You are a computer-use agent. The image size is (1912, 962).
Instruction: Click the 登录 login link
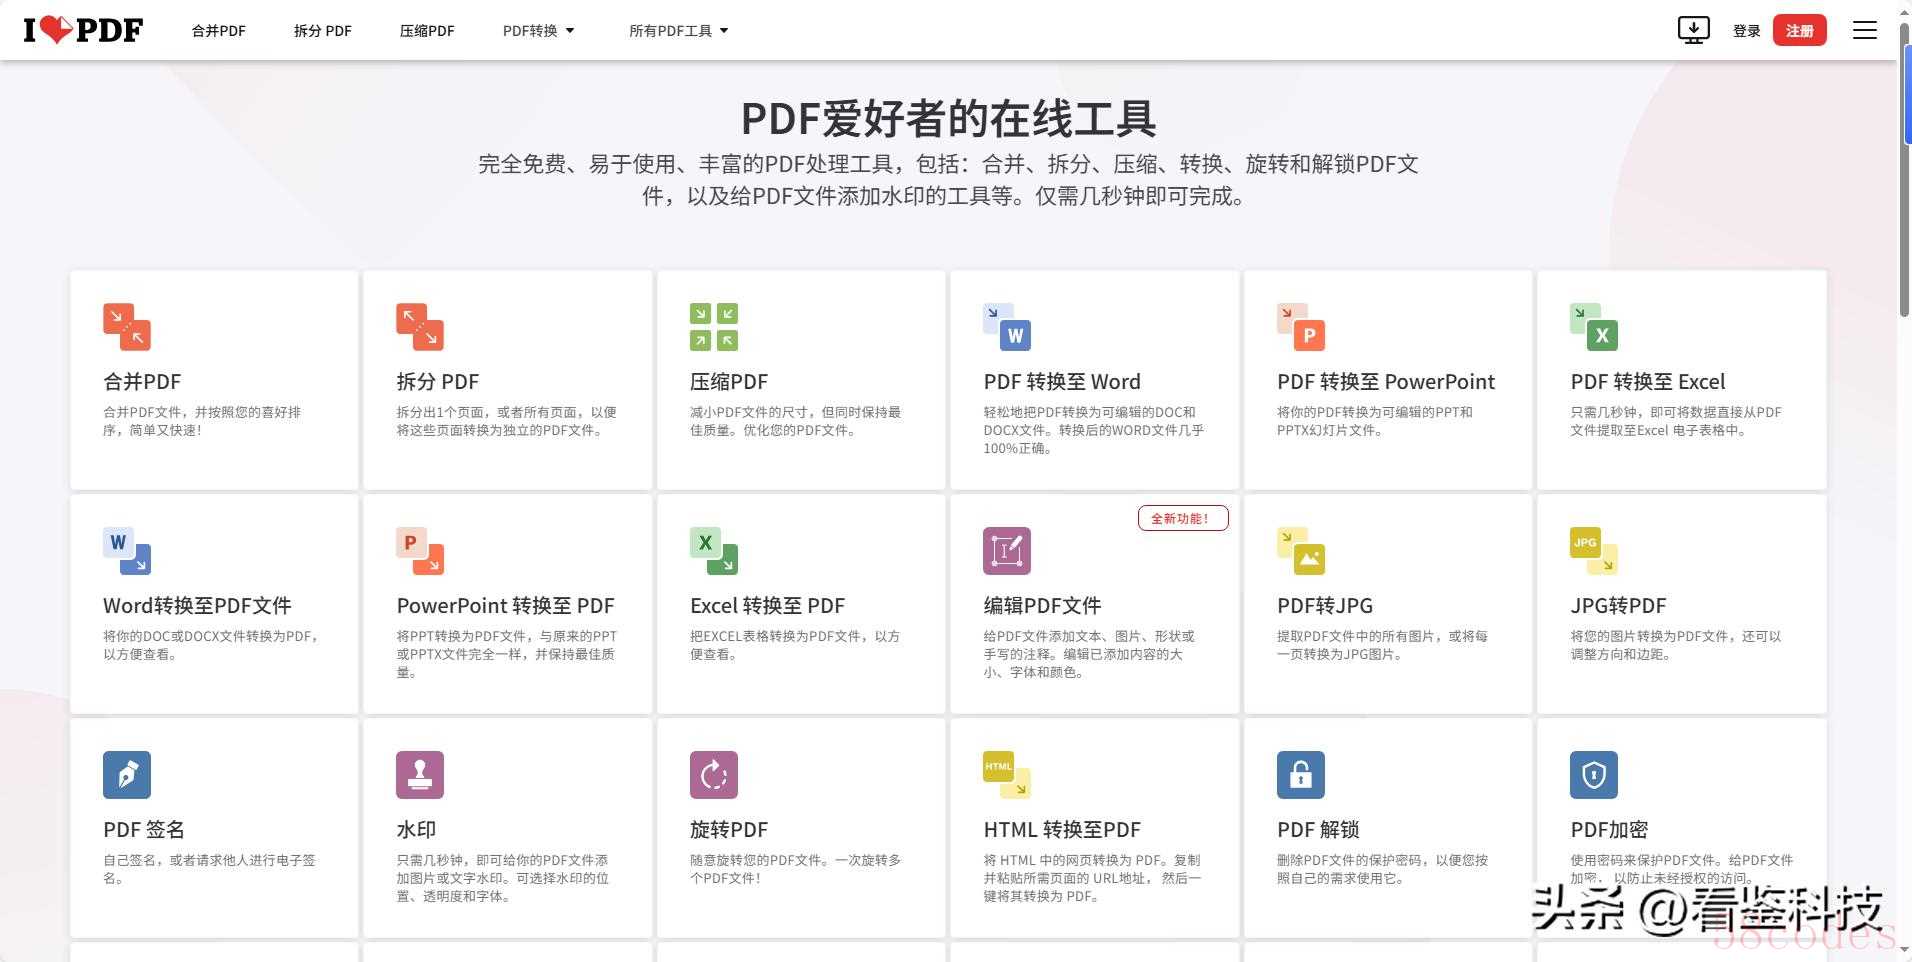(1746, 31)
